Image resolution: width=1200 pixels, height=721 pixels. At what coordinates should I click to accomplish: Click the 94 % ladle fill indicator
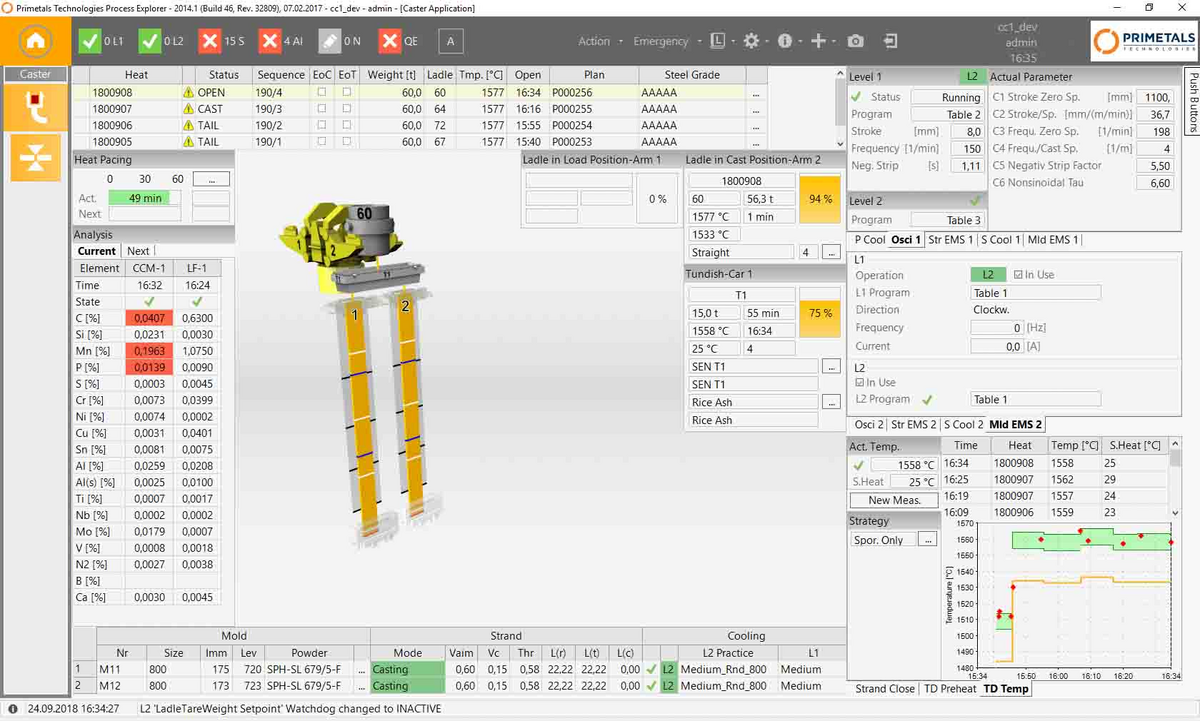click(x=820, y=199)
